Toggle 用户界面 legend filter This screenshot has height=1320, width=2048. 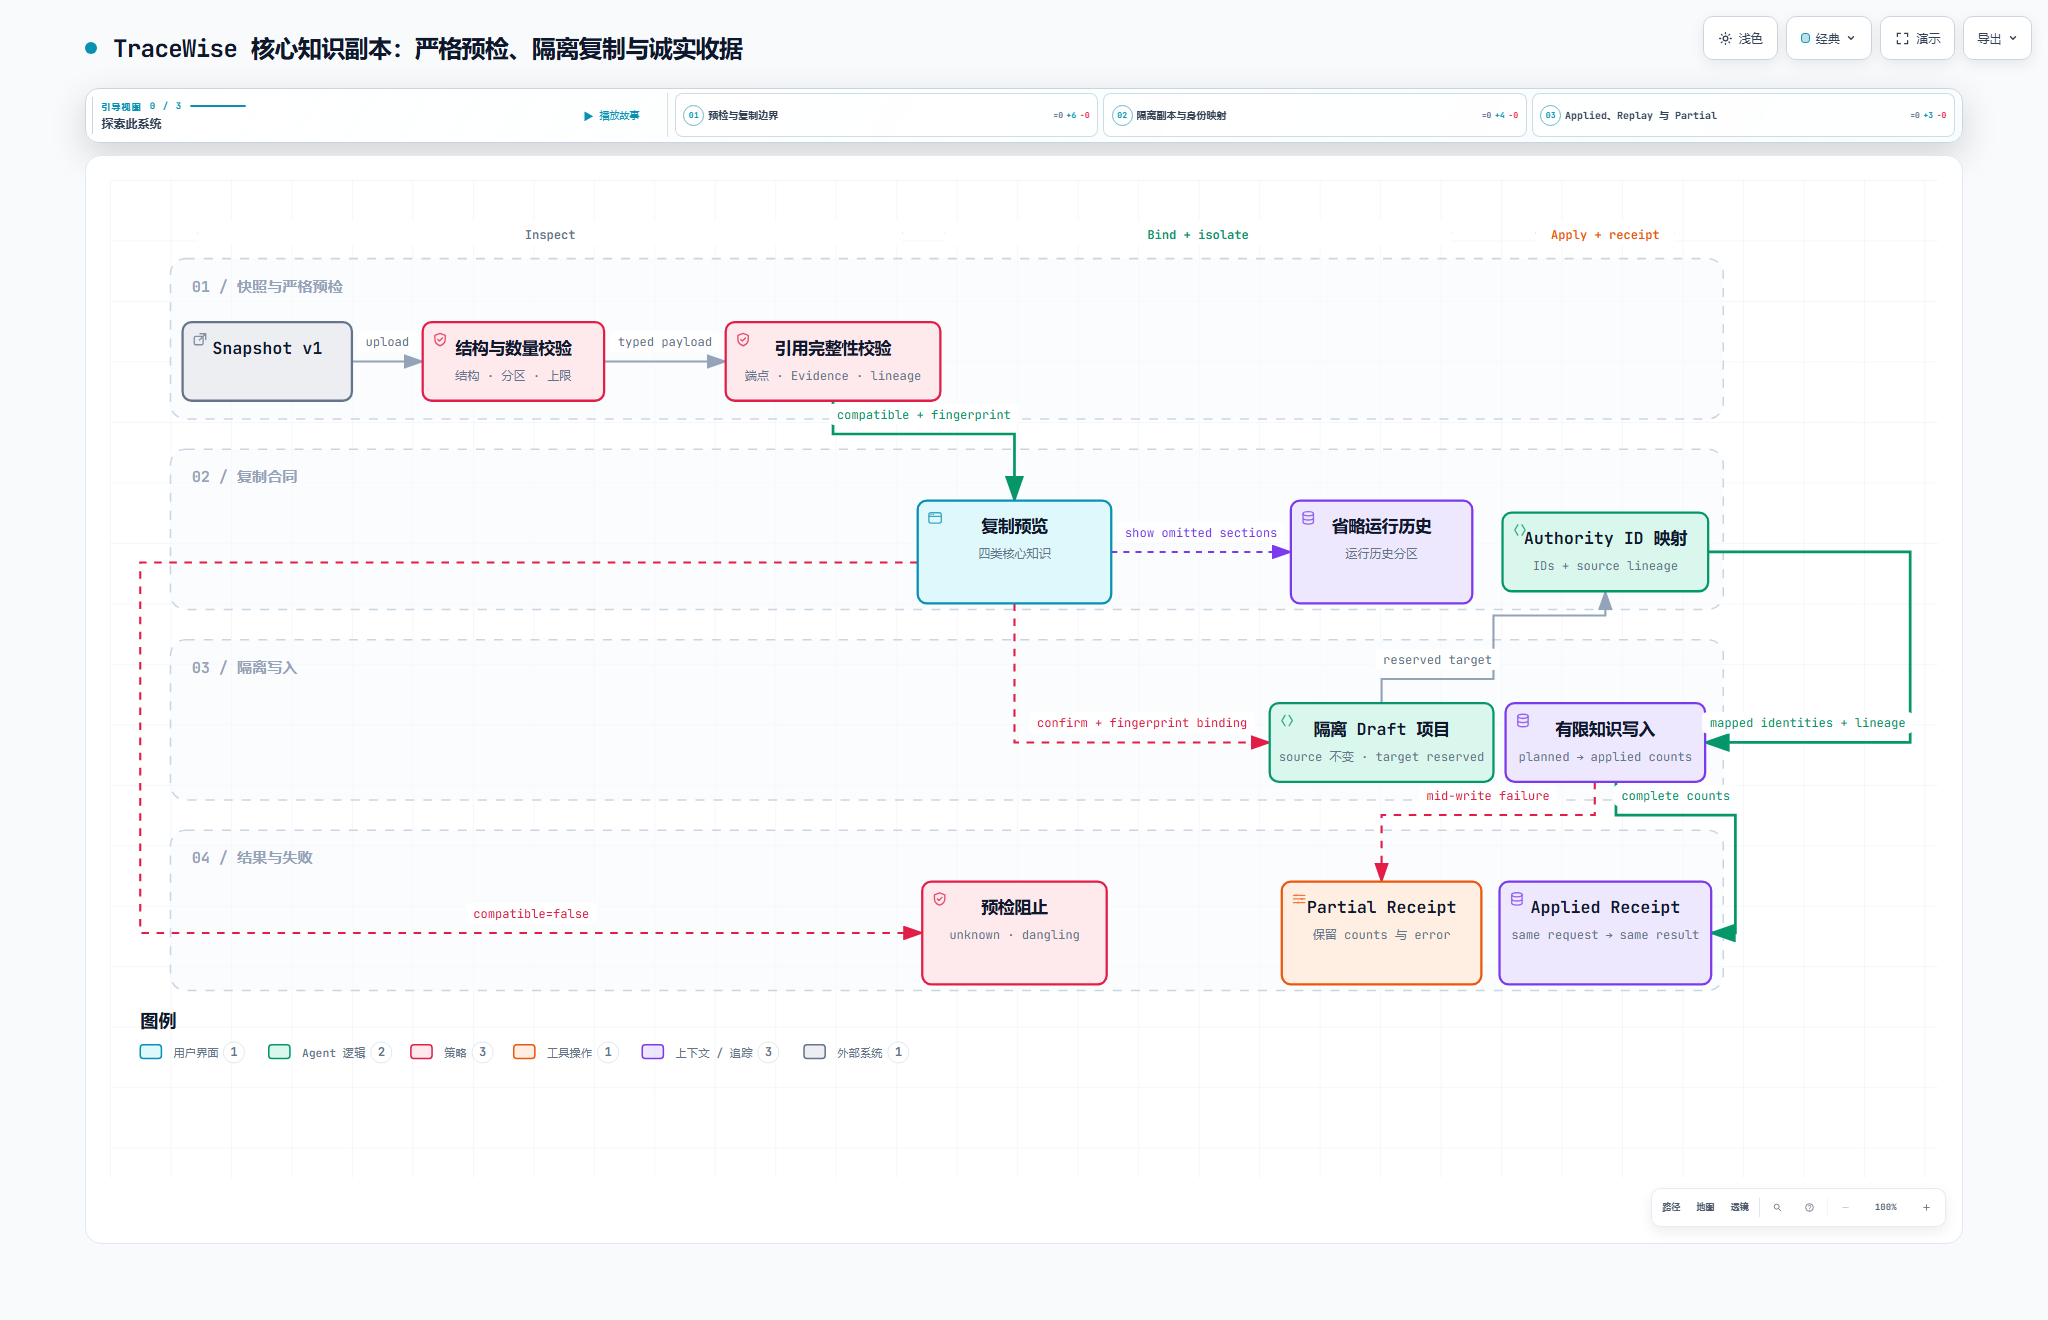(x=191, y=1052)
